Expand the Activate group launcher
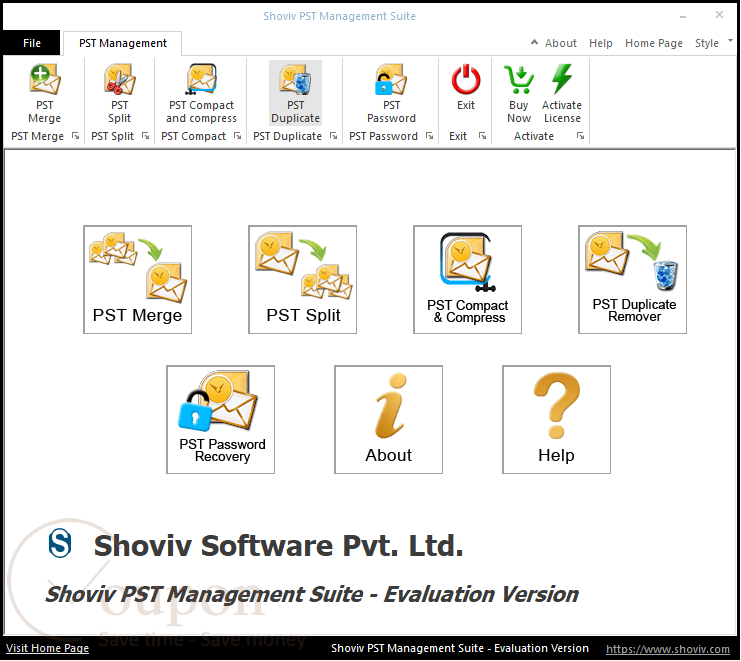 tap(581, 136)
